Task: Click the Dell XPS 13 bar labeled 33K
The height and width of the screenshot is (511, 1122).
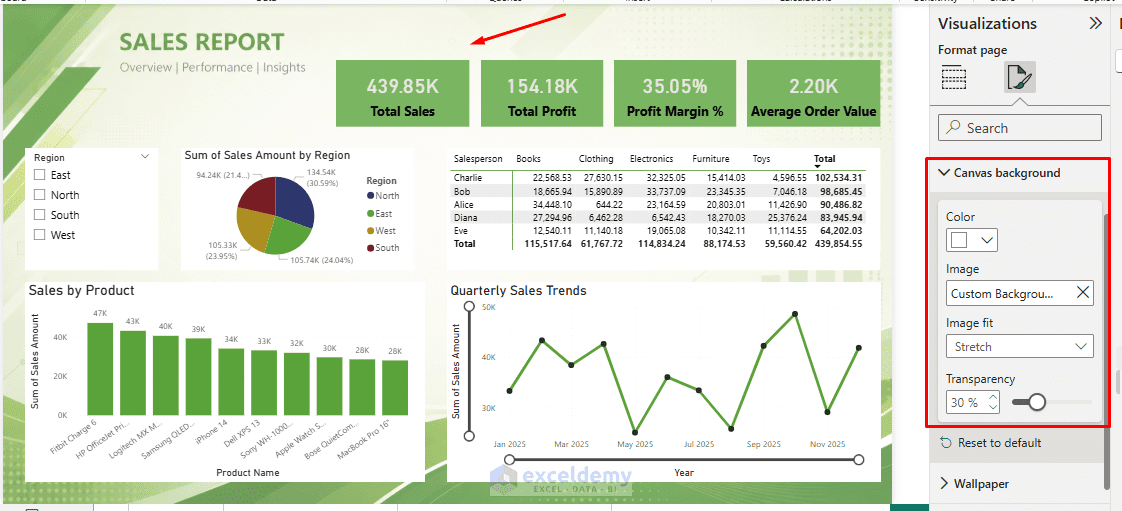Action: tap(264, 383)
